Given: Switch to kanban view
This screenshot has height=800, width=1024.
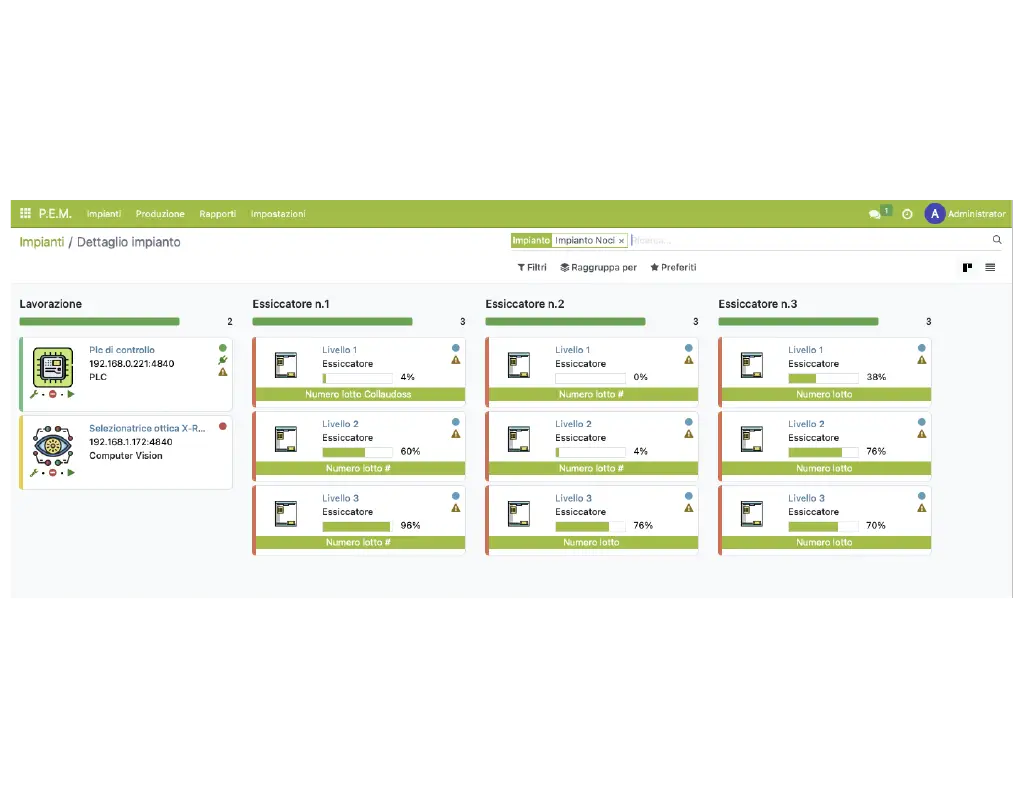Looking at the screenshot, I should click(x=967, y=267).
